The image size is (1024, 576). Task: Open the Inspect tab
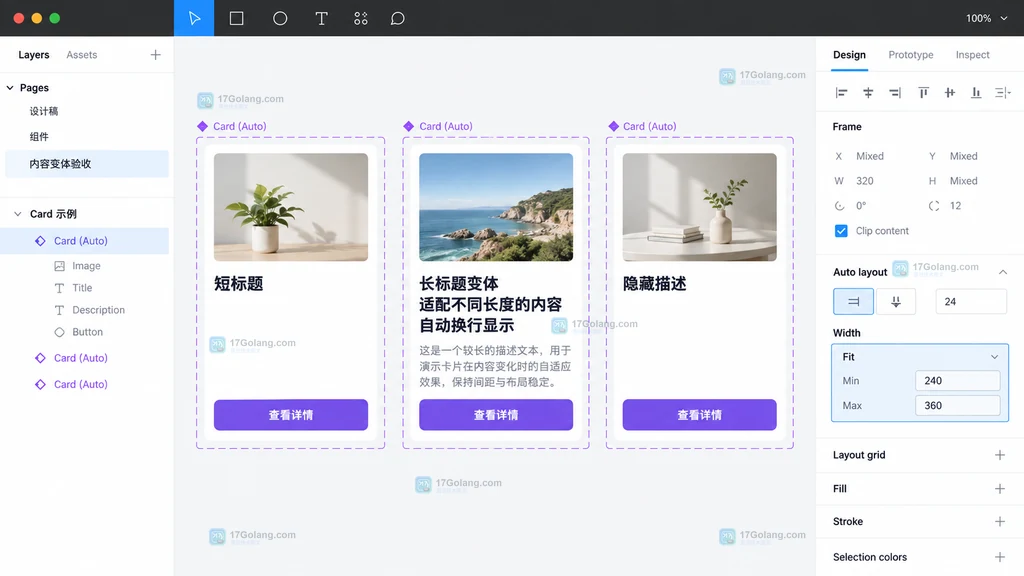(972, 55)
